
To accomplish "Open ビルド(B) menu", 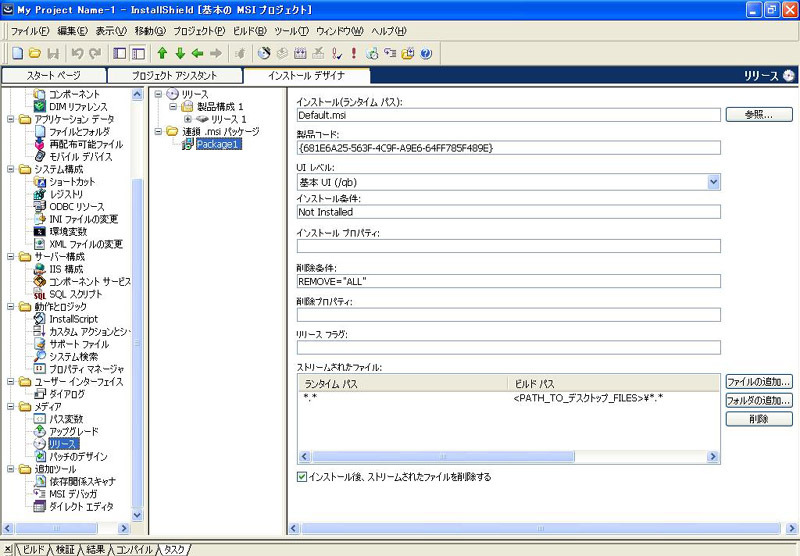I will [249, 31].
